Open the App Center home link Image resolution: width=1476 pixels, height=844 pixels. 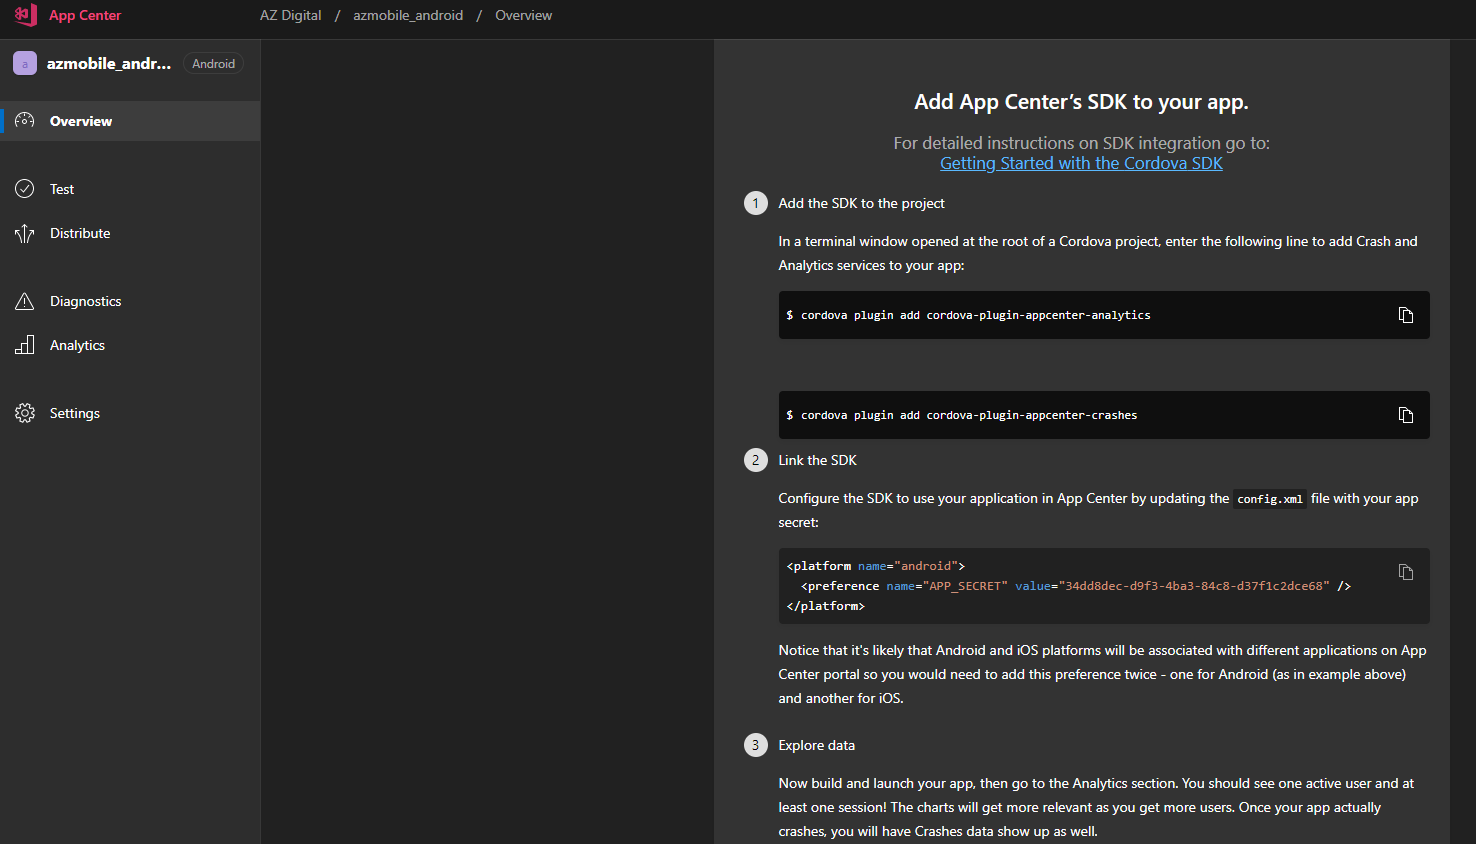(x=85, y=15)
